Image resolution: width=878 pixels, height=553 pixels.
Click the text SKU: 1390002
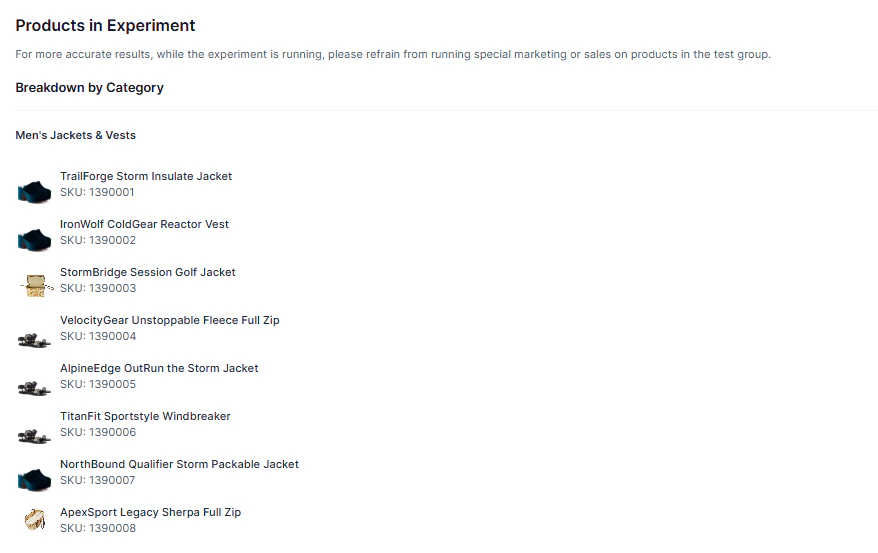coord(98,241)
